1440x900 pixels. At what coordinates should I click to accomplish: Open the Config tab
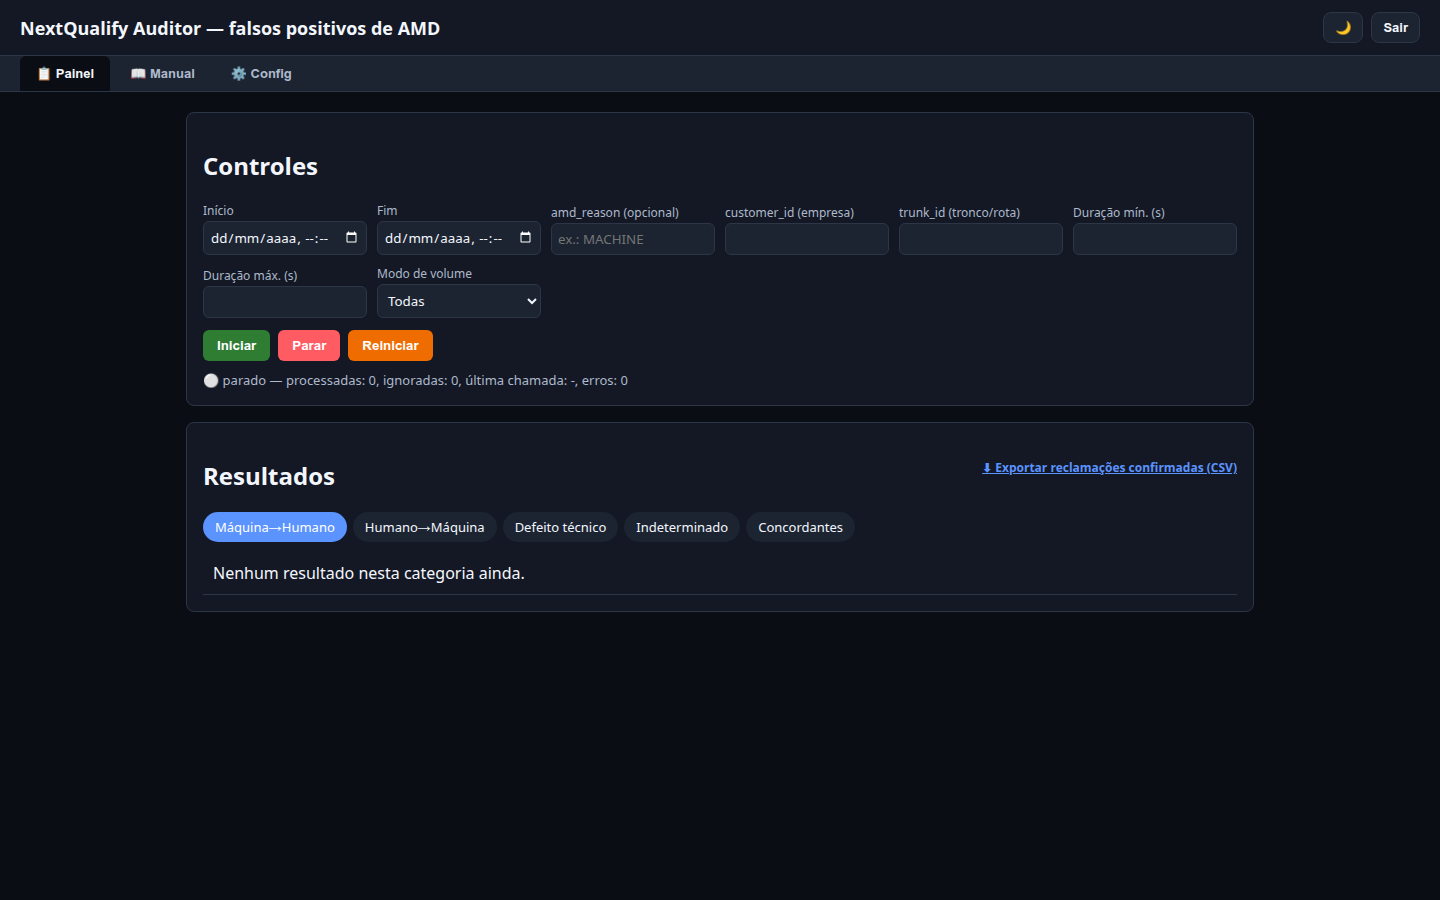(261, 74)
